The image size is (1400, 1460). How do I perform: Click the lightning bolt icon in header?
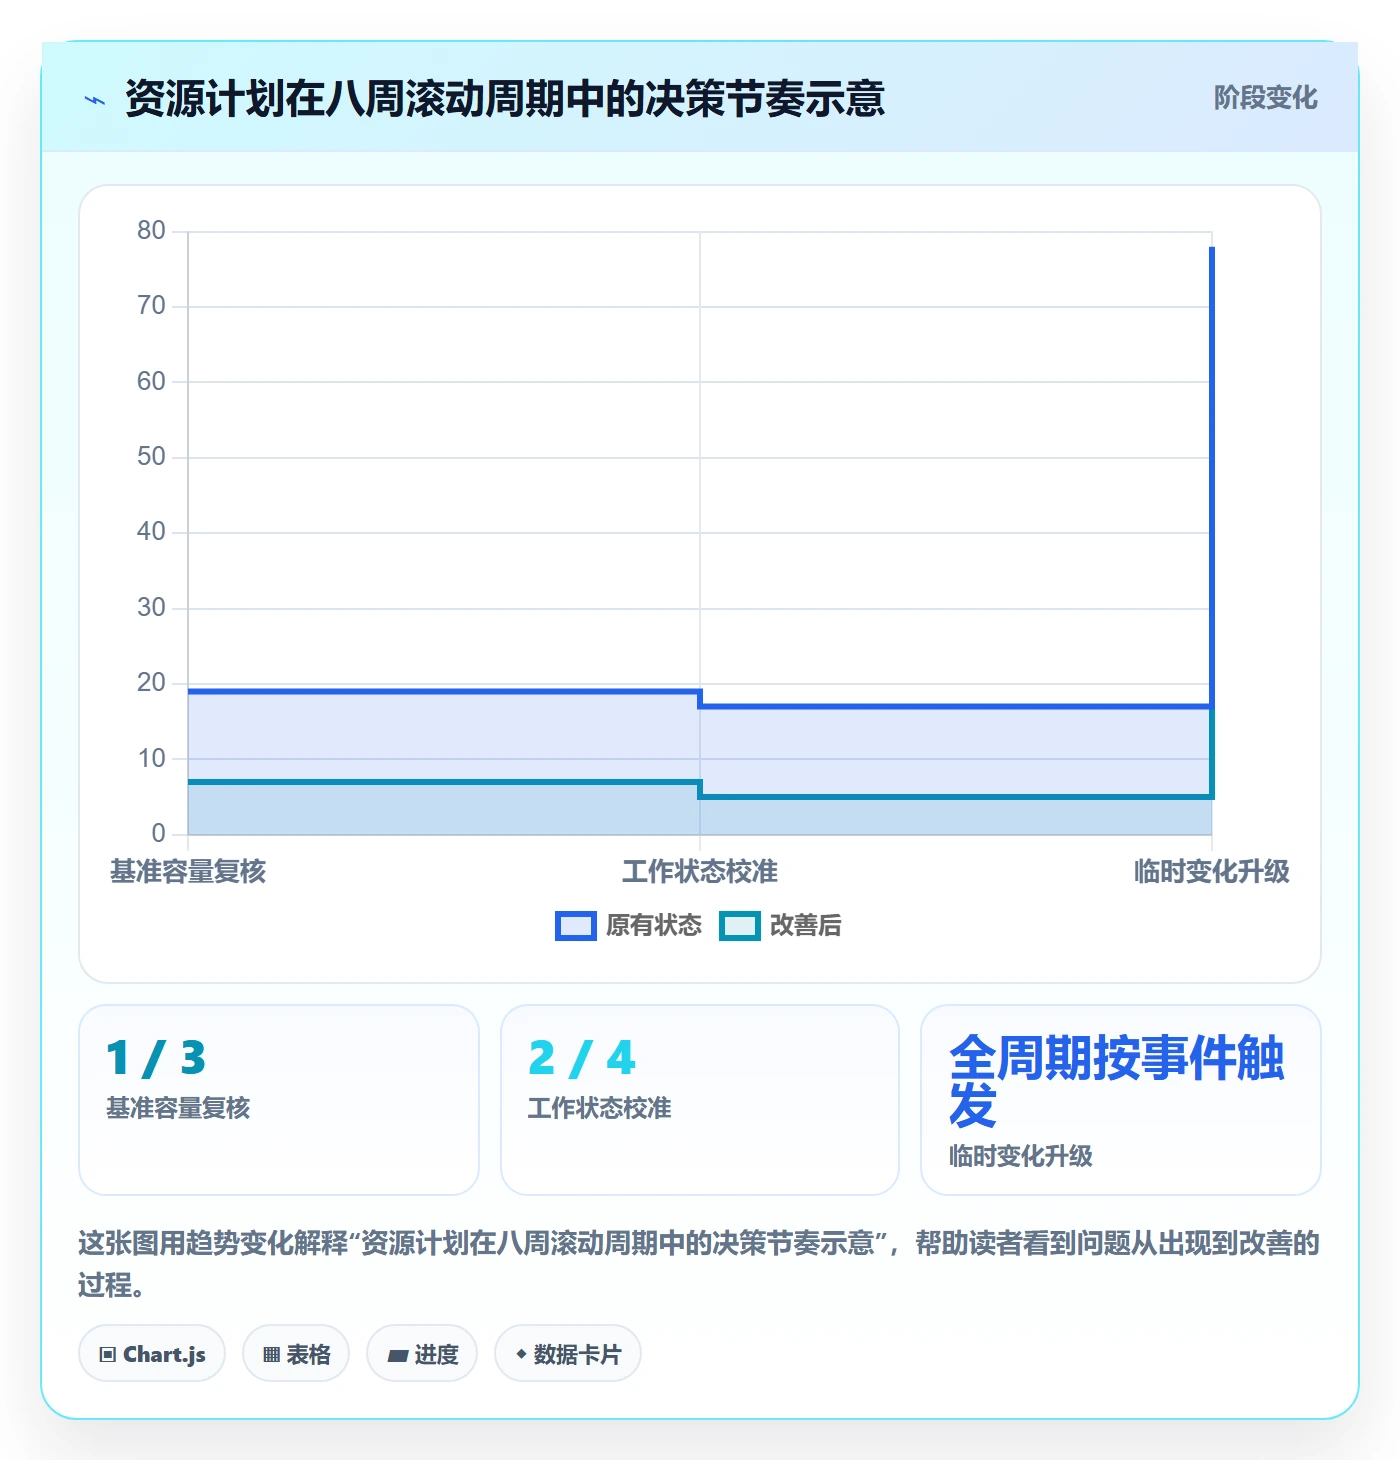tap(95, 100)
